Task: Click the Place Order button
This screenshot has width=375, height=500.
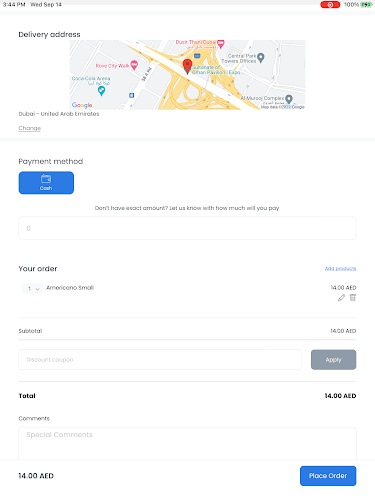Action: (x=328, y=476)
